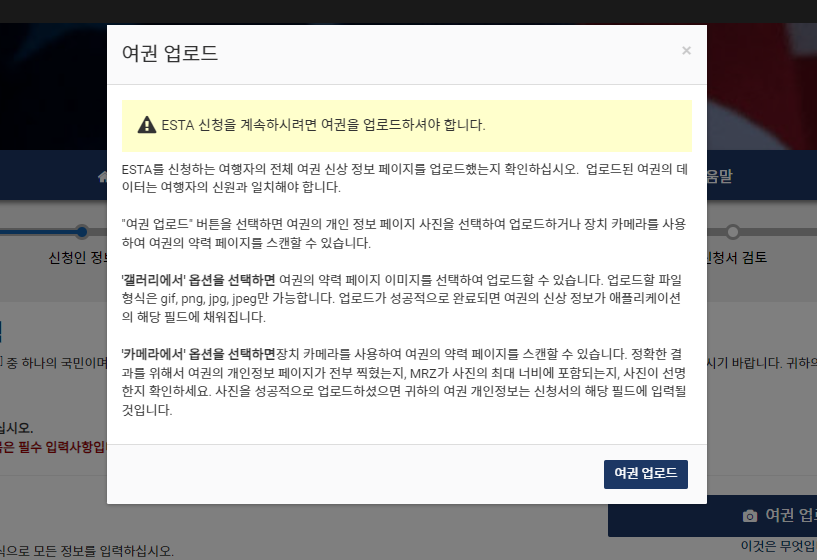Image resolution: width=817 pixels, height=560 pixels.
Task: Click the 신청서 검토 label in the background
Action: point(737,257)
